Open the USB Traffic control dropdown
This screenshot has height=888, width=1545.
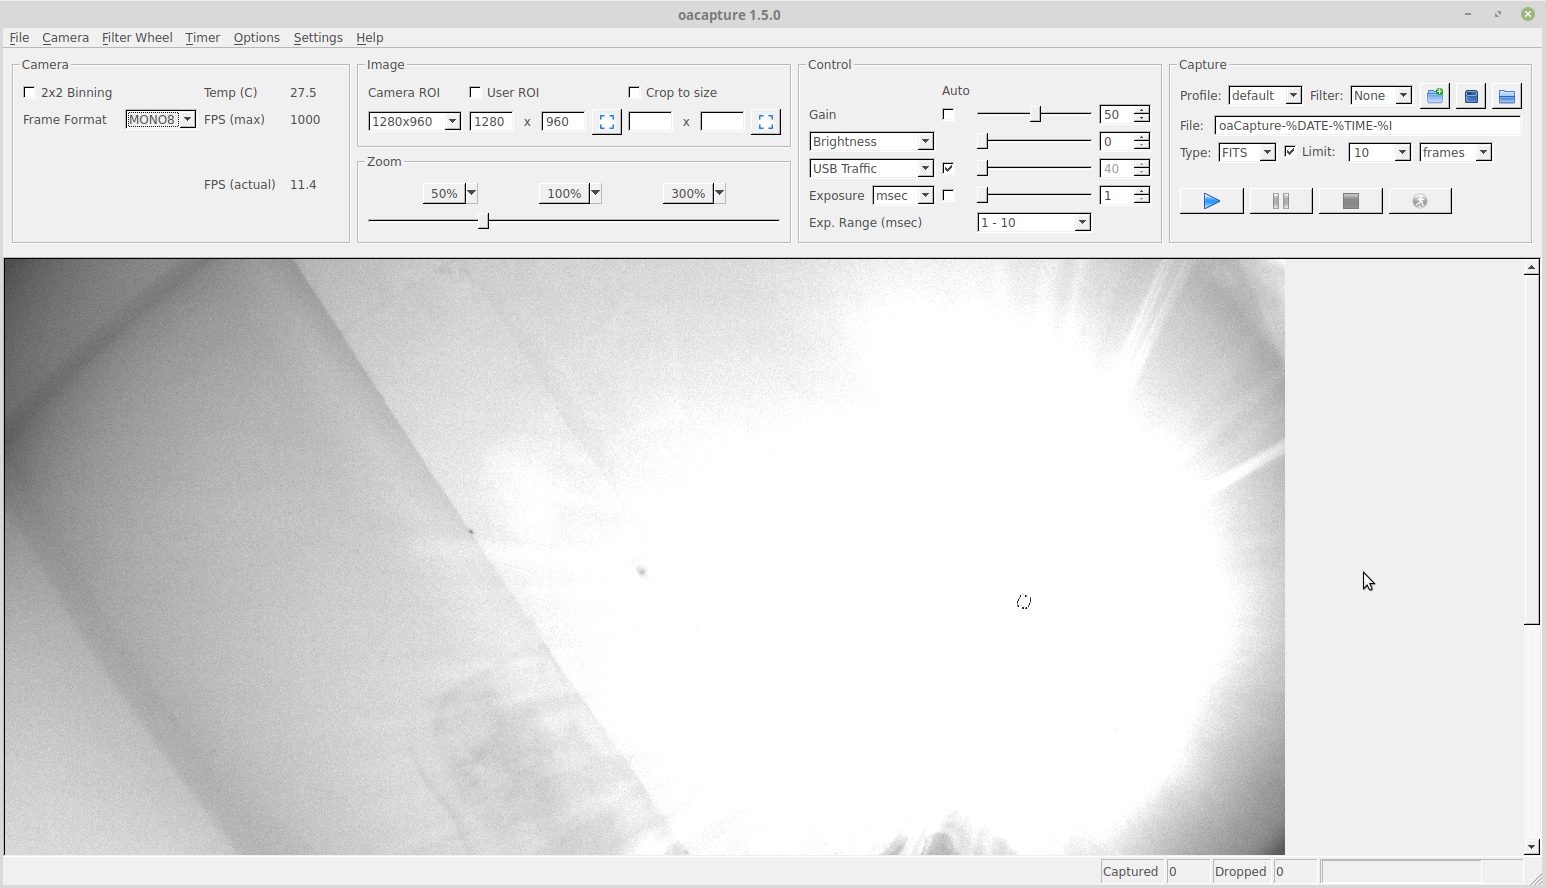(871, 168)
